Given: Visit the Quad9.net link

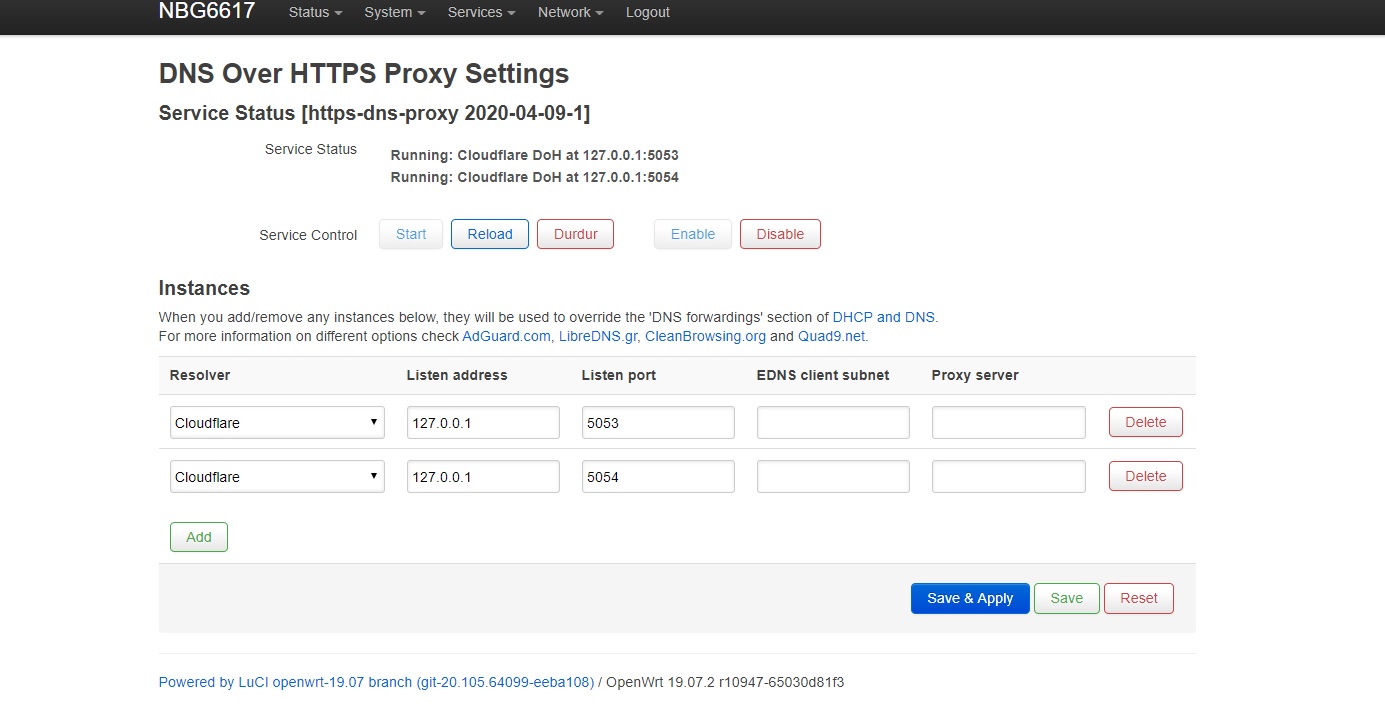Looking at the screenshot, I should pyautogui.click(x=831, y=336).
